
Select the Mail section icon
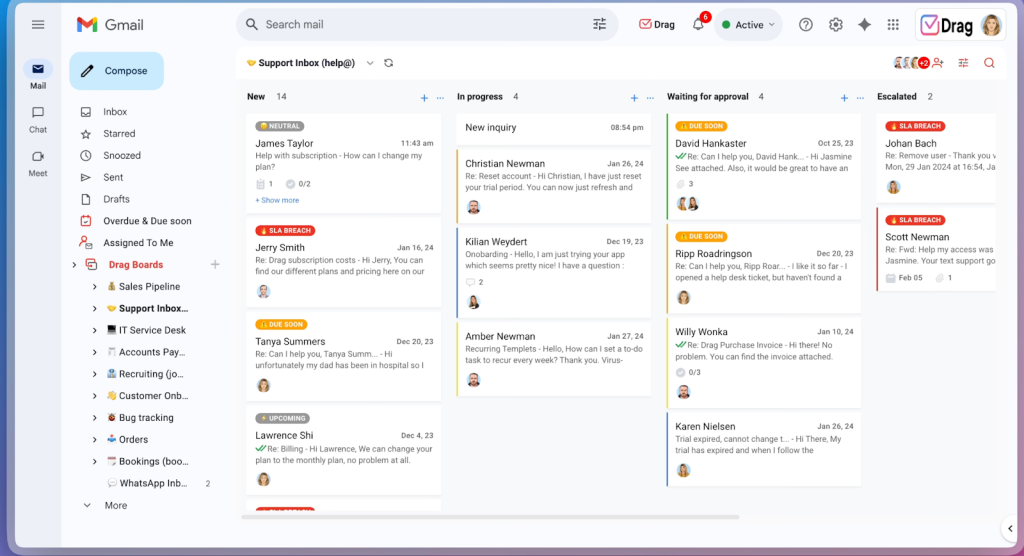(38, 69)
